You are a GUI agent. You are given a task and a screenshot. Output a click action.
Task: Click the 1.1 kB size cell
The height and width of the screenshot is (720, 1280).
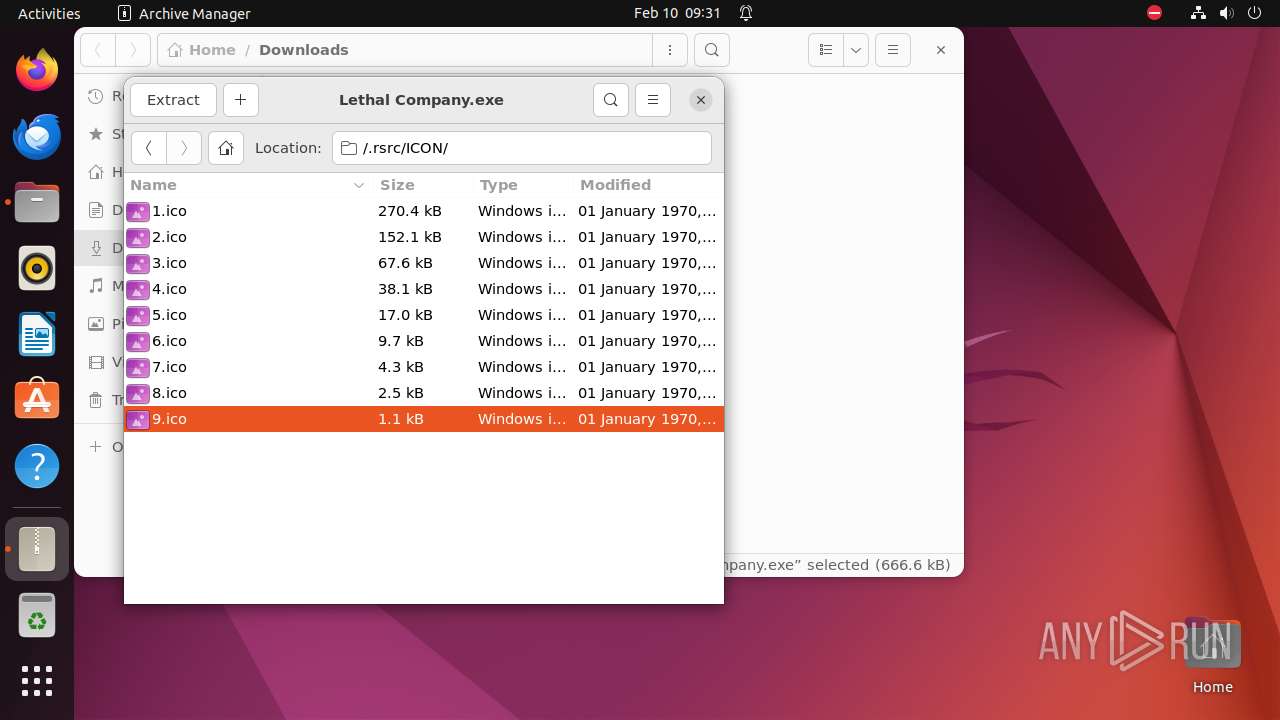[401, 419]
